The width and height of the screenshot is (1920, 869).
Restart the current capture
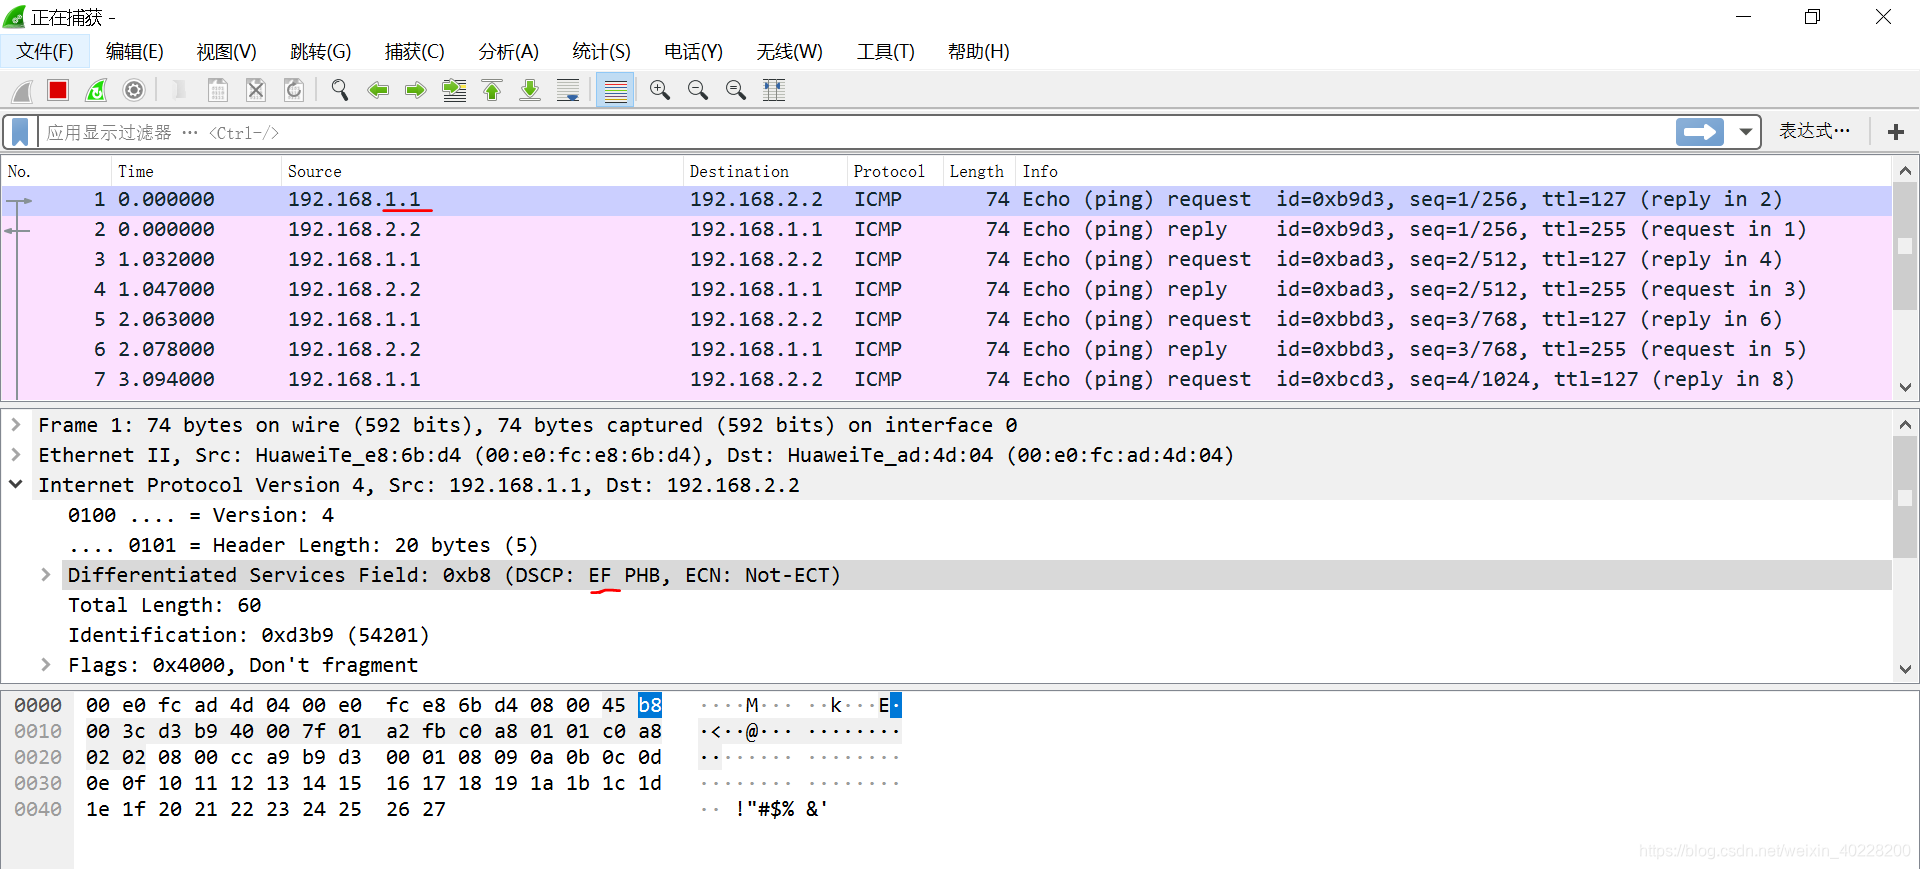(96, 91)
